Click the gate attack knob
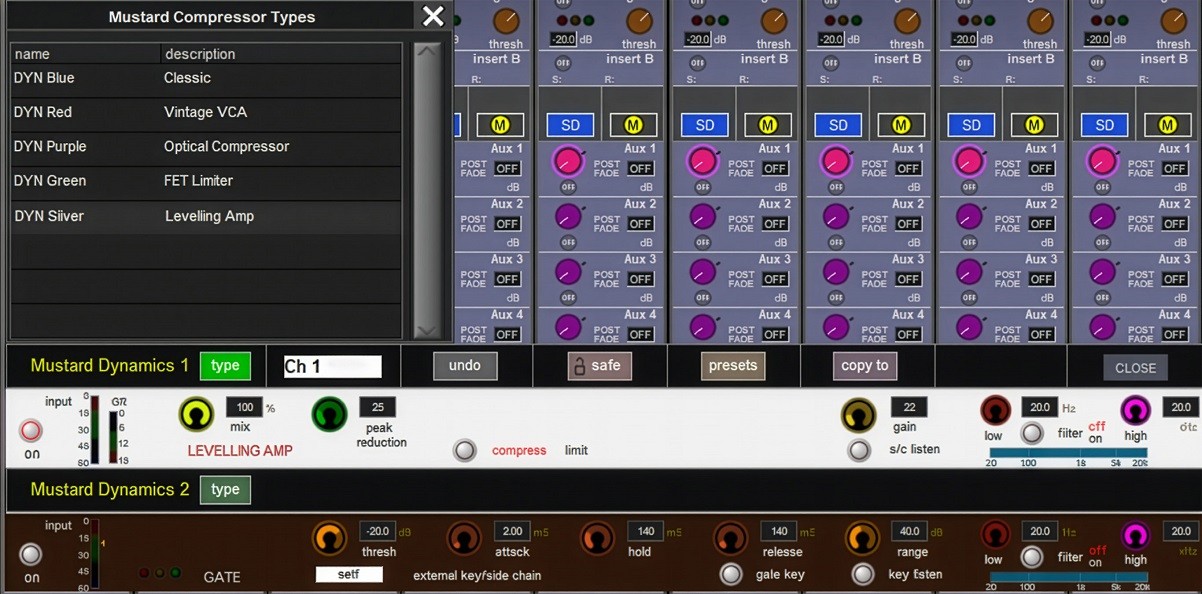Image resolution: width=1202 pixels, height=594 pixels. tap(463, 538)
